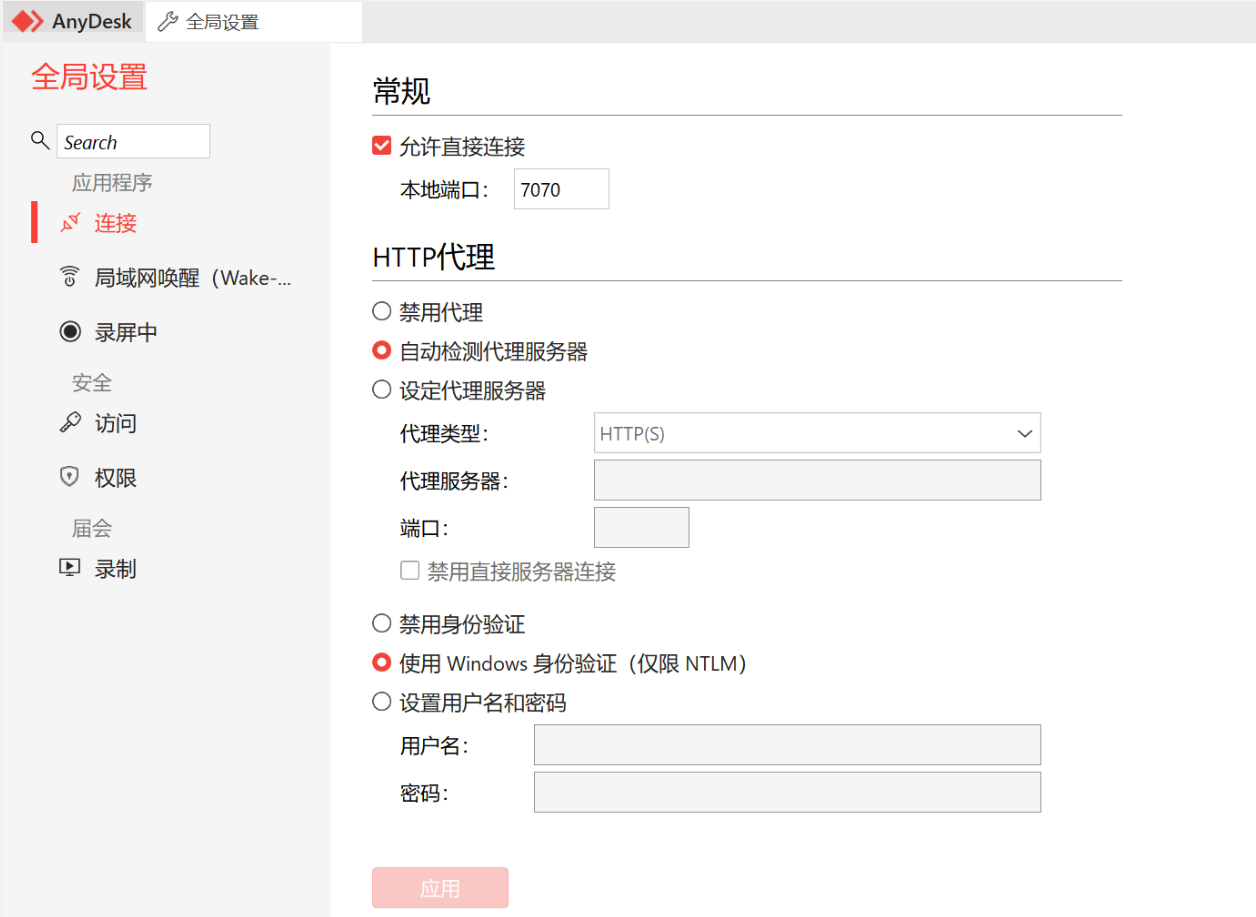Click the 录制 screen play icon

[x=69, y=568]
